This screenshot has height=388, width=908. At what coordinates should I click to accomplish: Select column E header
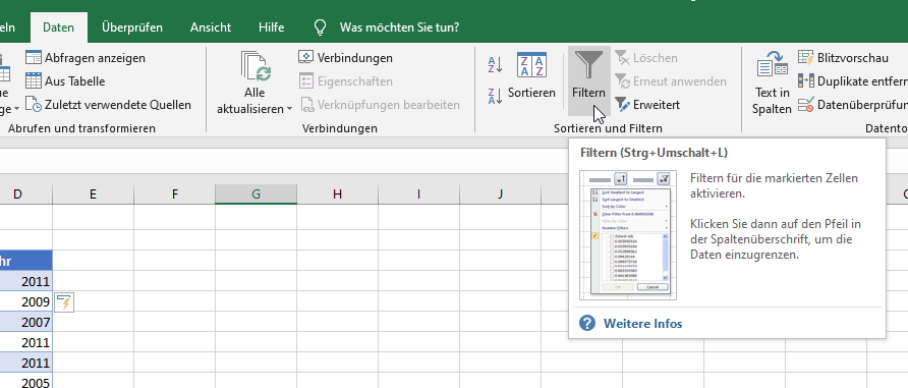93,194
